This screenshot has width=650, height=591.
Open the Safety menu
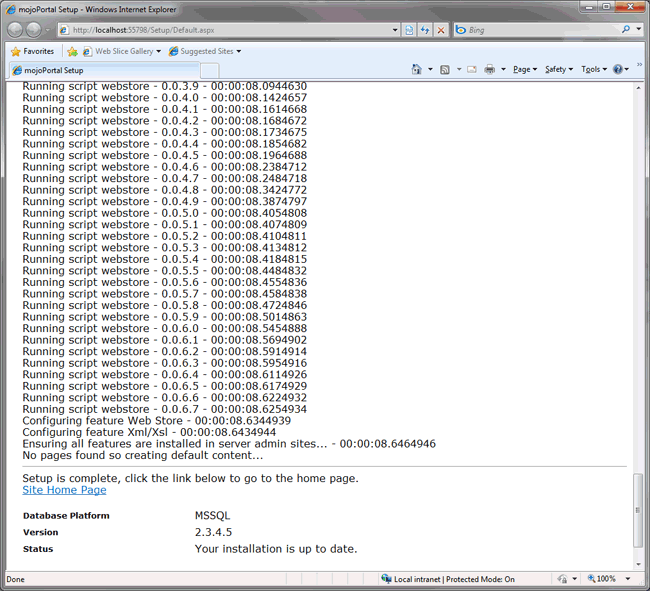point(557,70)
